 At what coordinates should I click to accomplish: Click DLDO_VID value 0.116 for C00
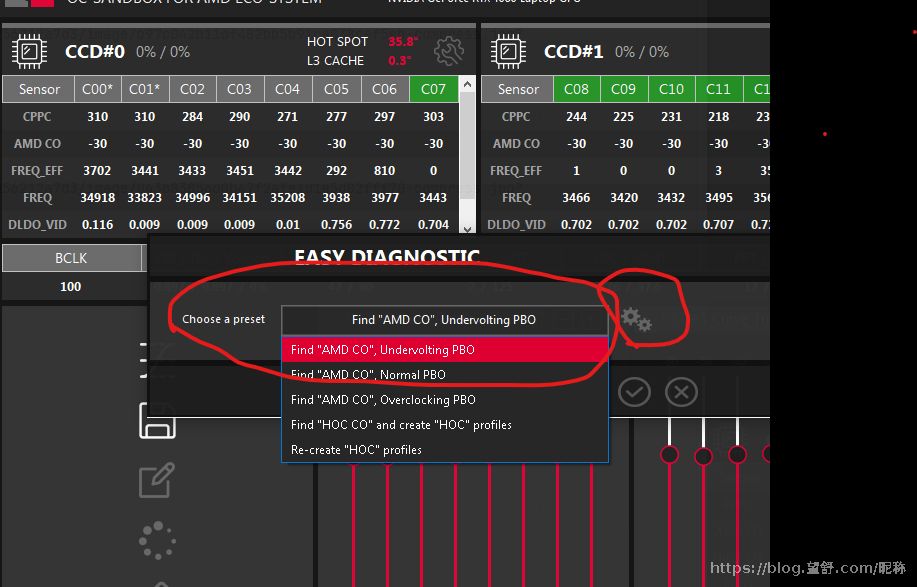pos(98,225)
